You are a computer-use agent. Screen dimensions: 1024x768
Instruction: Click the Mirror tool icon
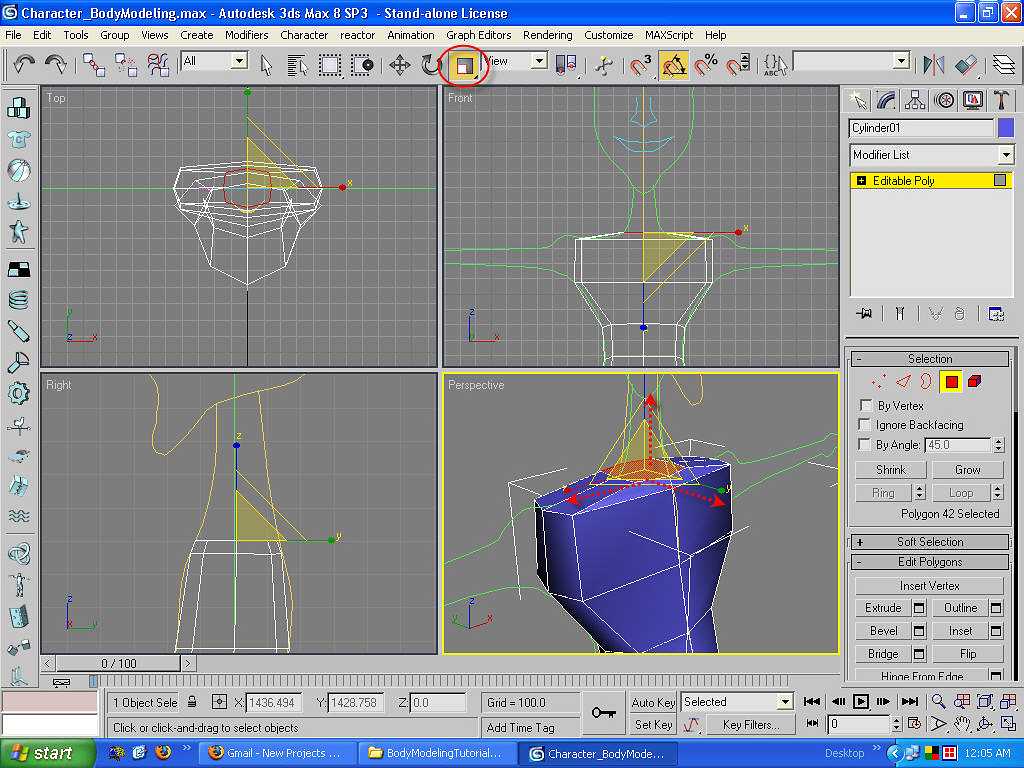[x=934, y=65]
